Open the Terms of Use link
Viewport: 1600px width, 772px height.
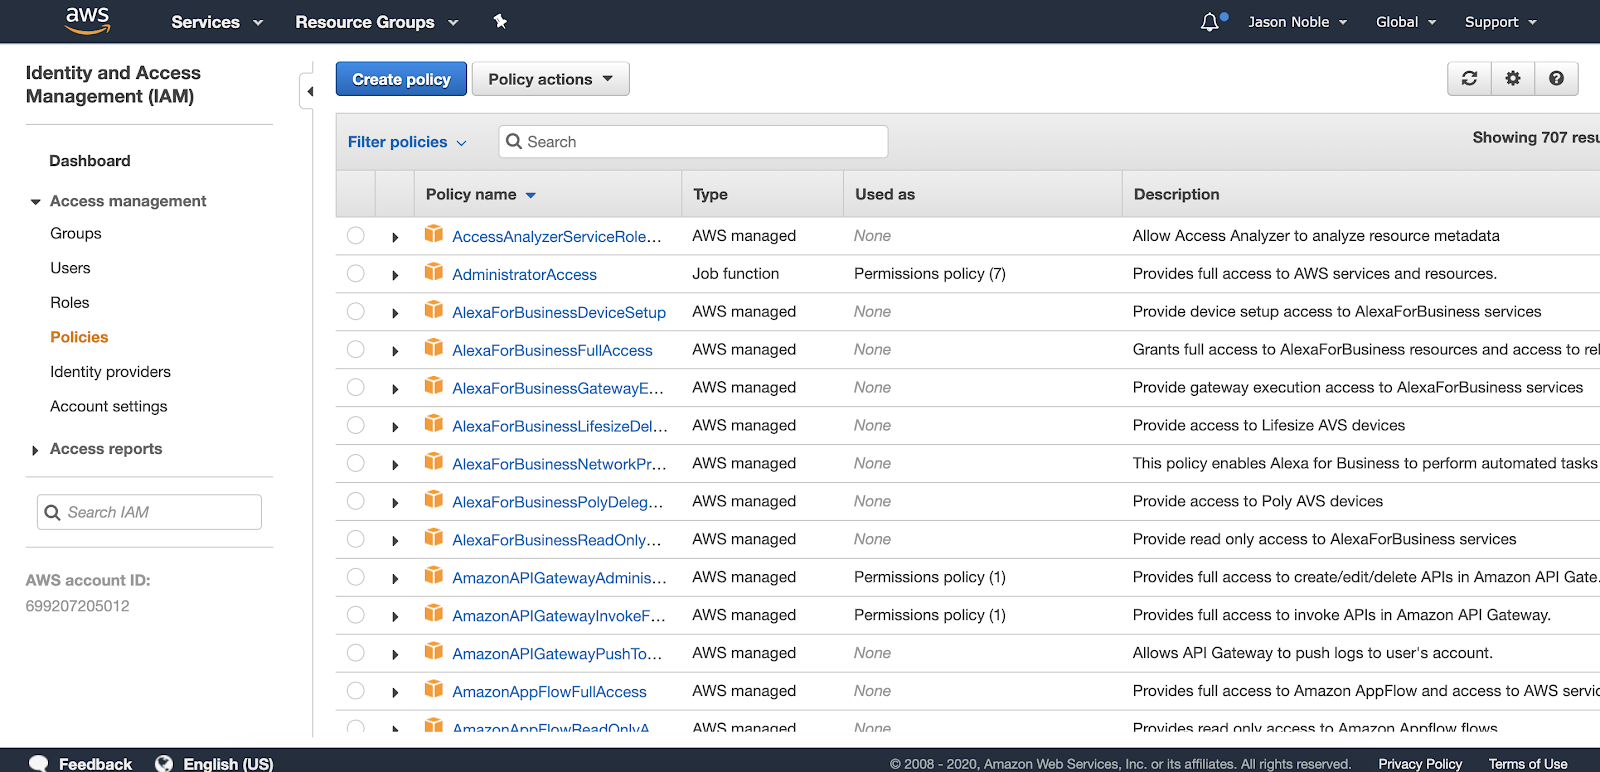click(1528, 764)
